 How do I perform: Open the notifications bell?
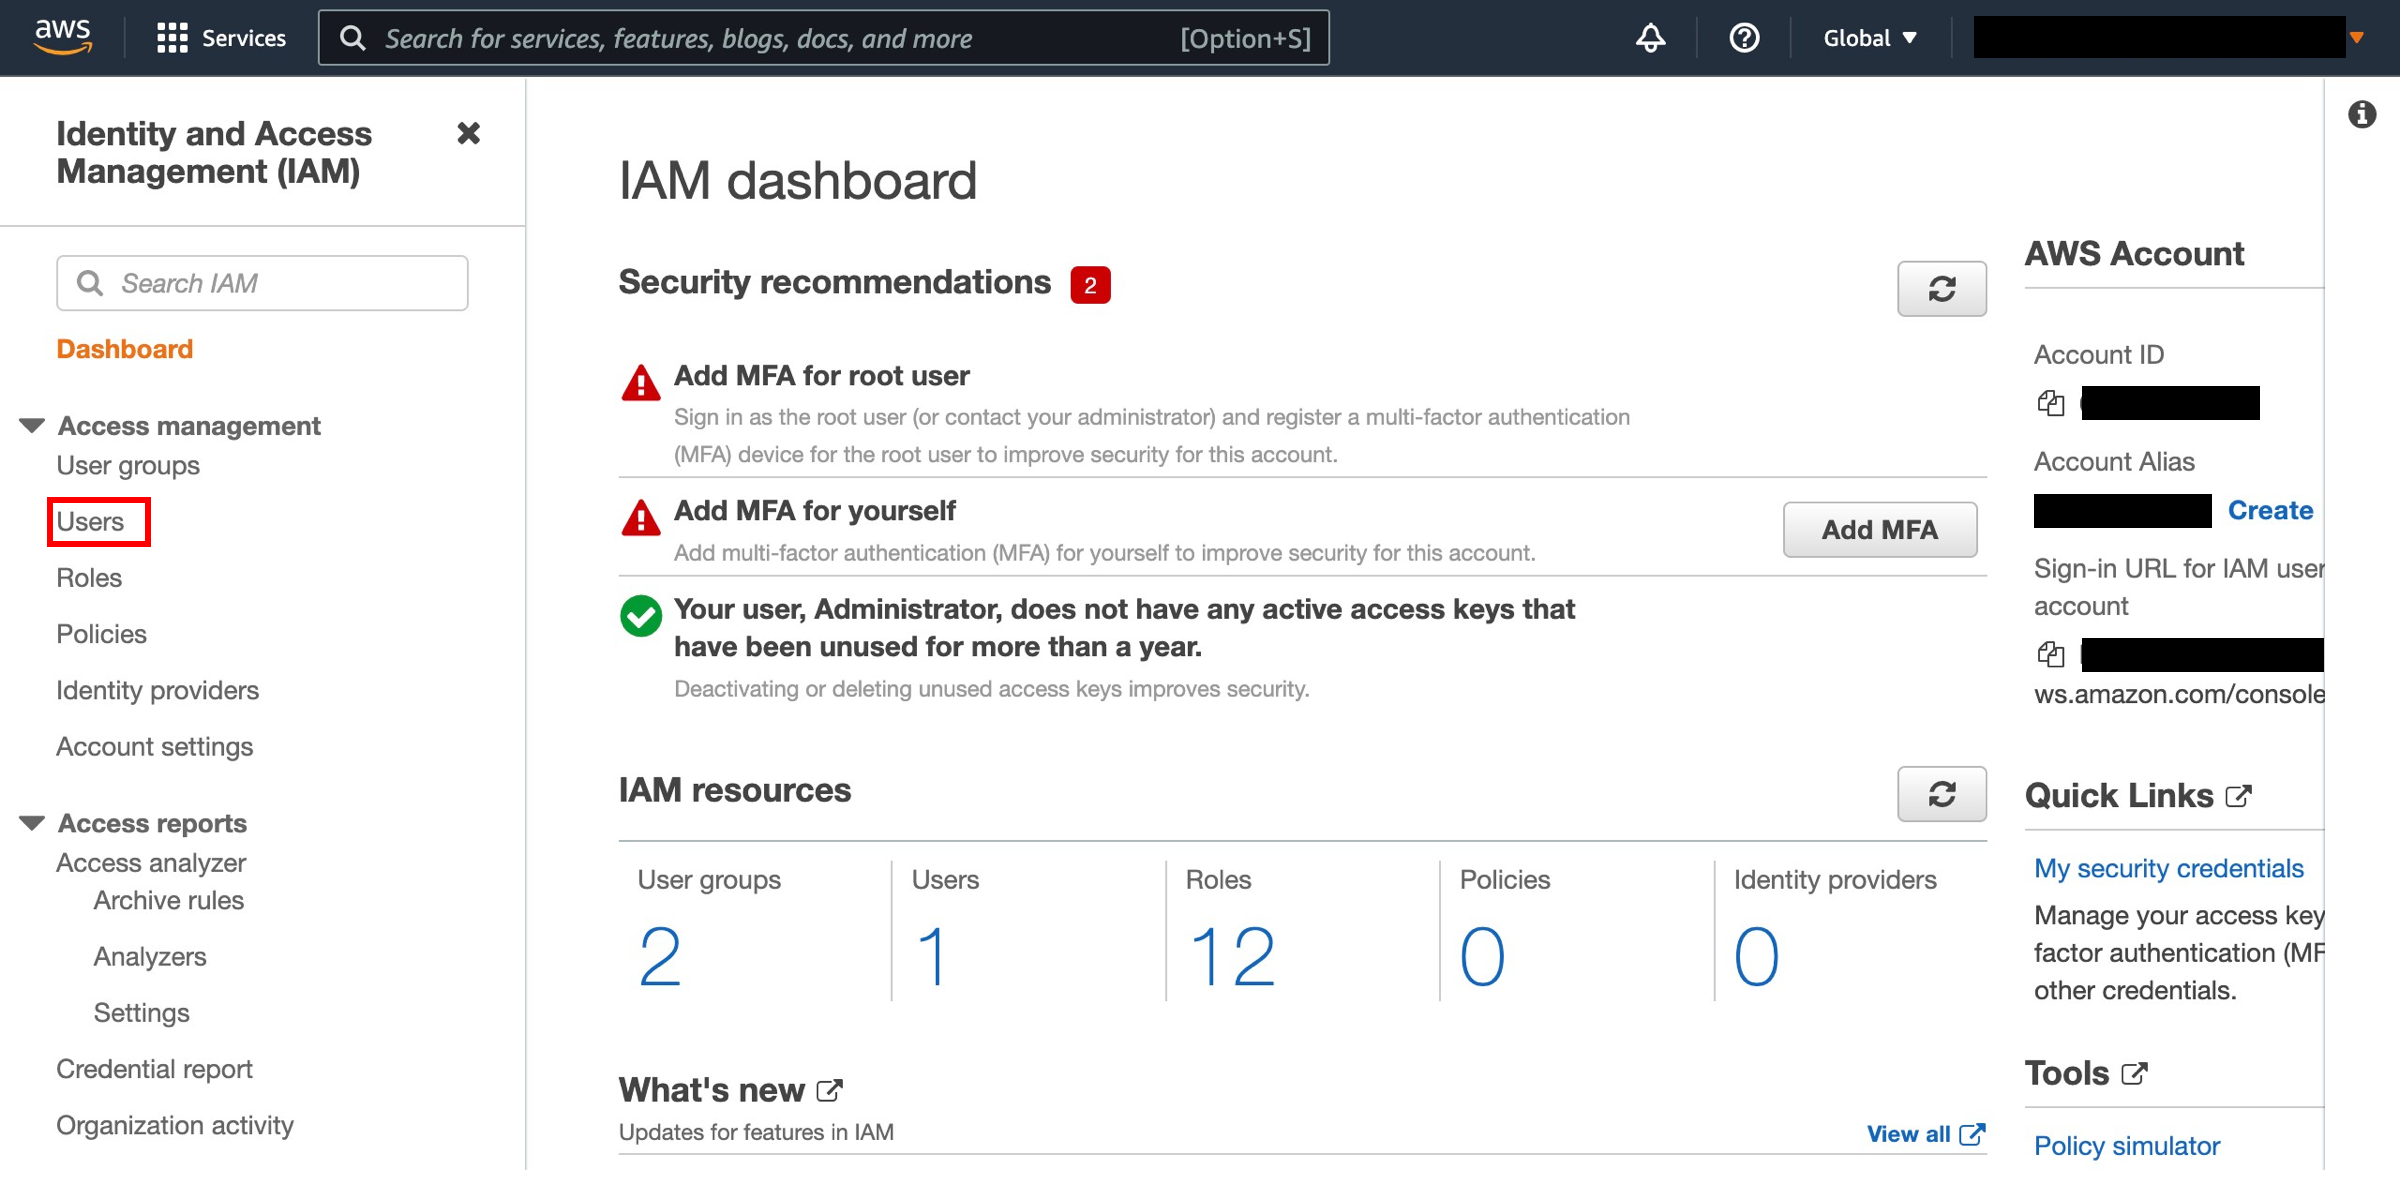click(1651, 38)
